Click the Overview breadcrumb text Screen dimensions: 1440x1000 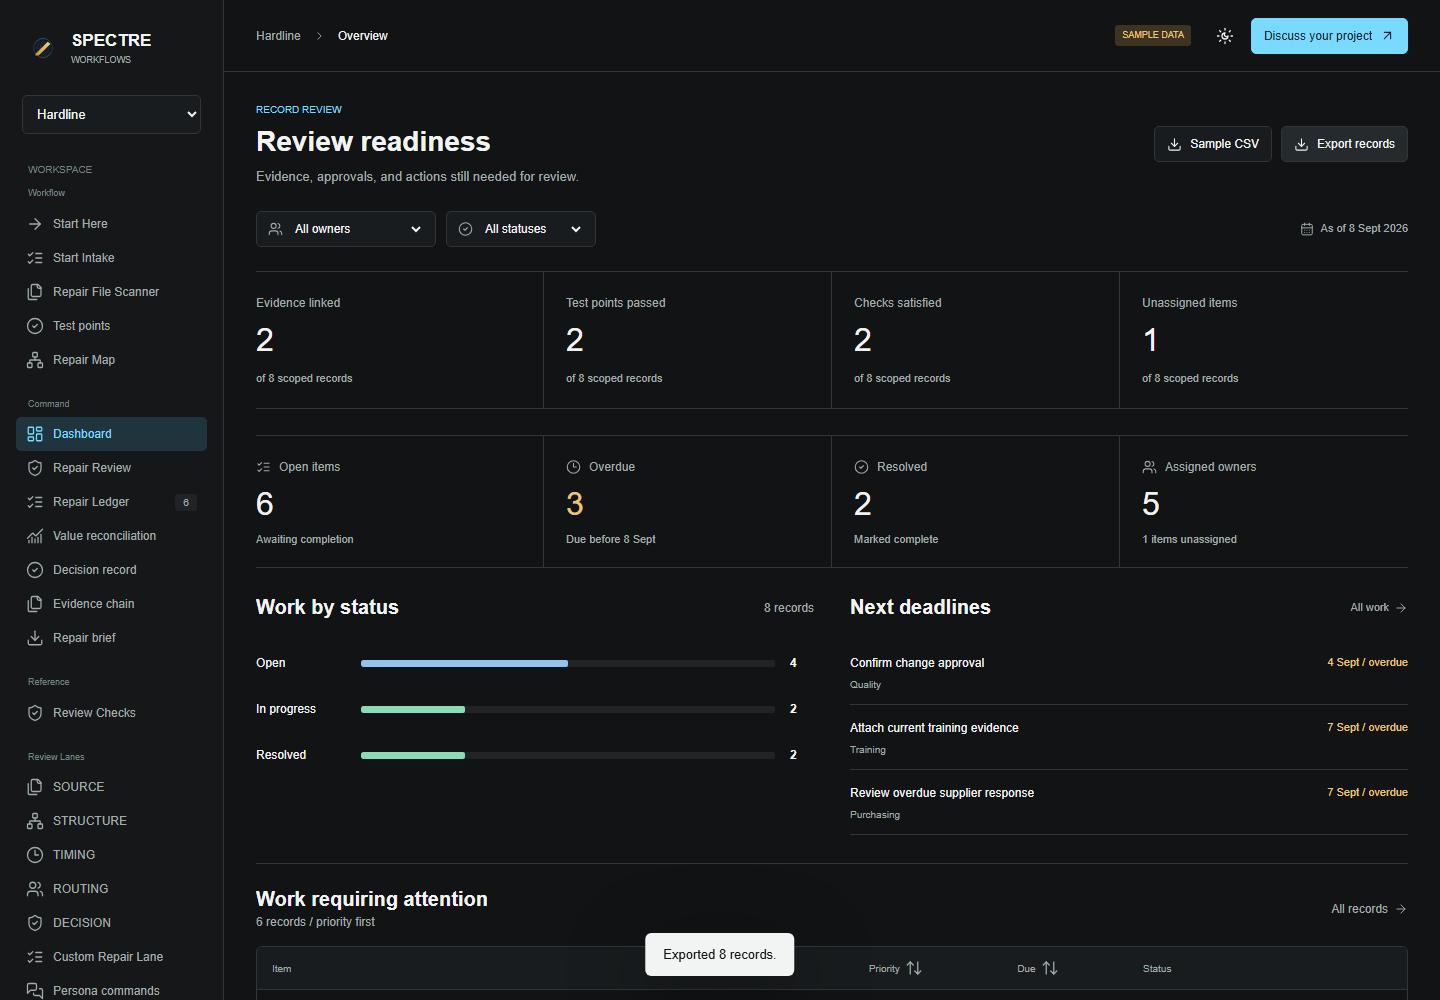click(x=363, y=36)
